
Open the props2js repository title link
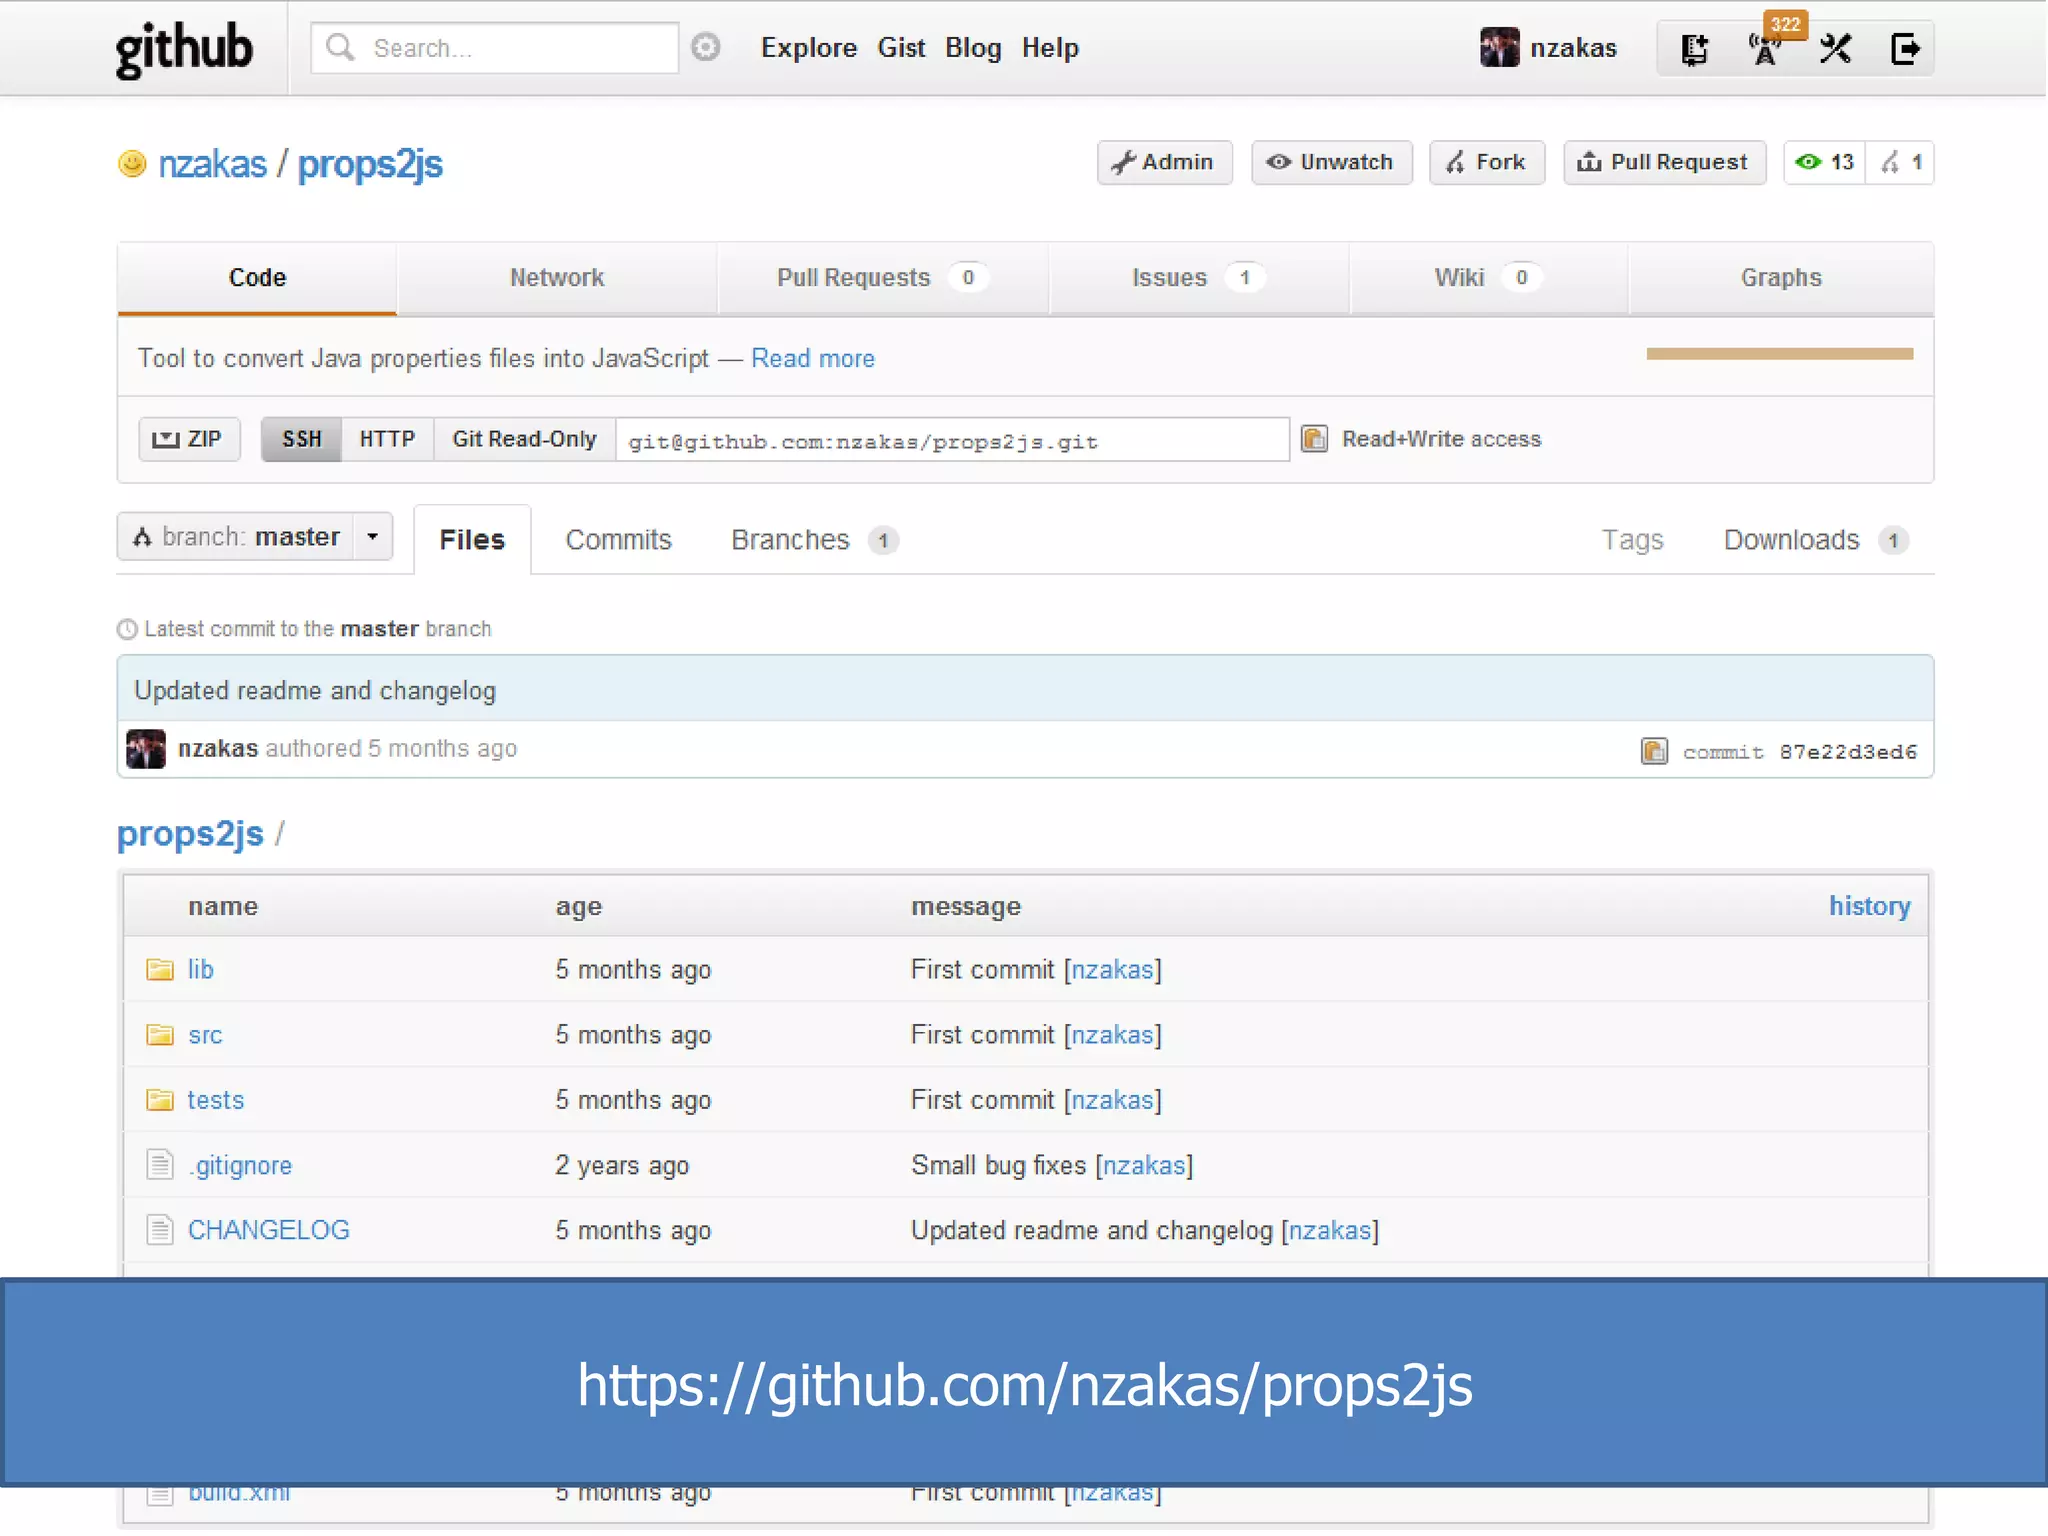click(x=370, y=164)
